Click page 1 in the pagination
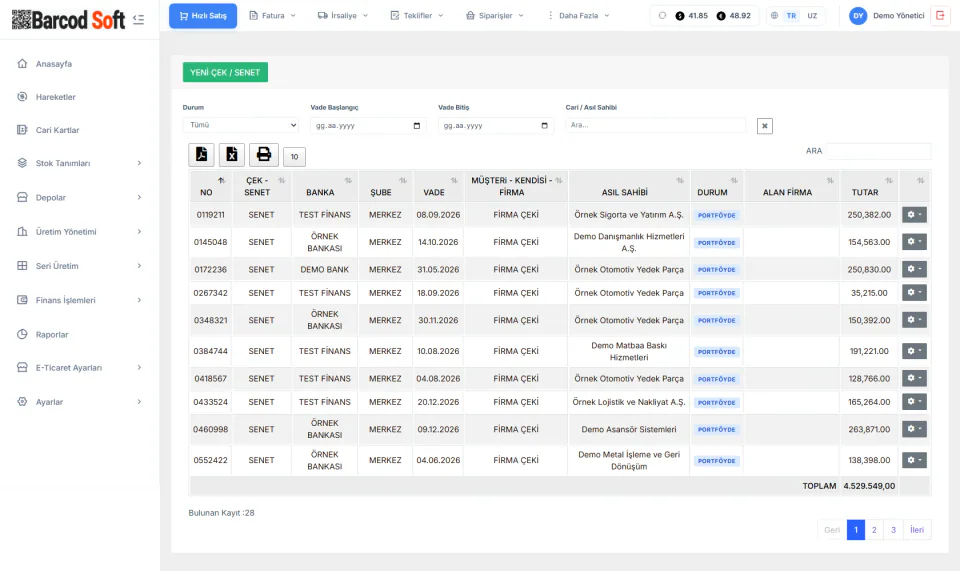Screen dimensions: 960x571 [856, 530]
